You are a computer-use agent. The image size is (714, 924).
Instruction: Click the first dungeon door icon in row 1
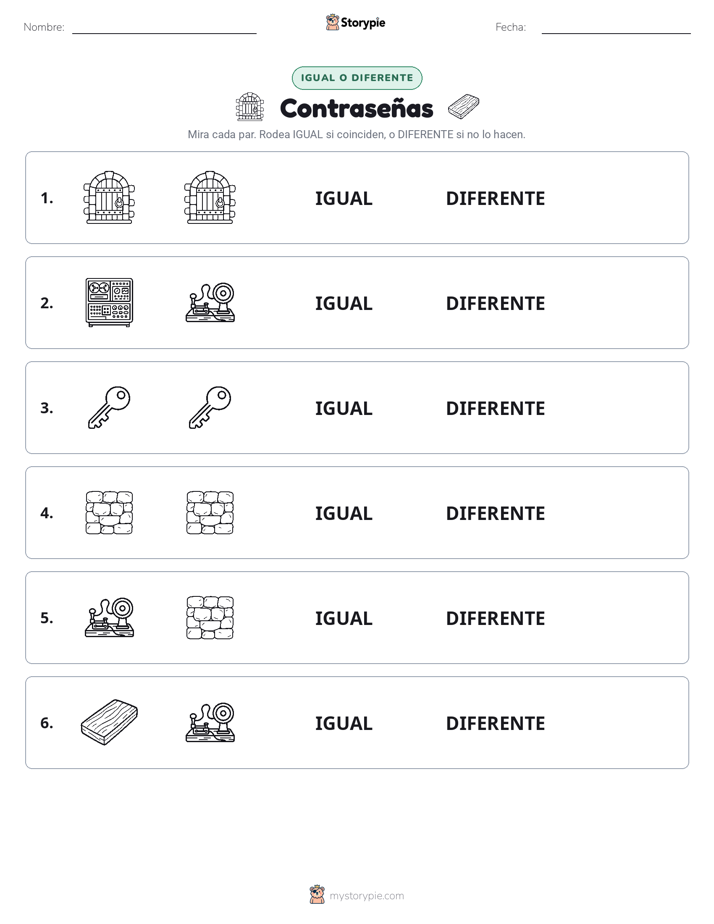(x=109, y=197)
